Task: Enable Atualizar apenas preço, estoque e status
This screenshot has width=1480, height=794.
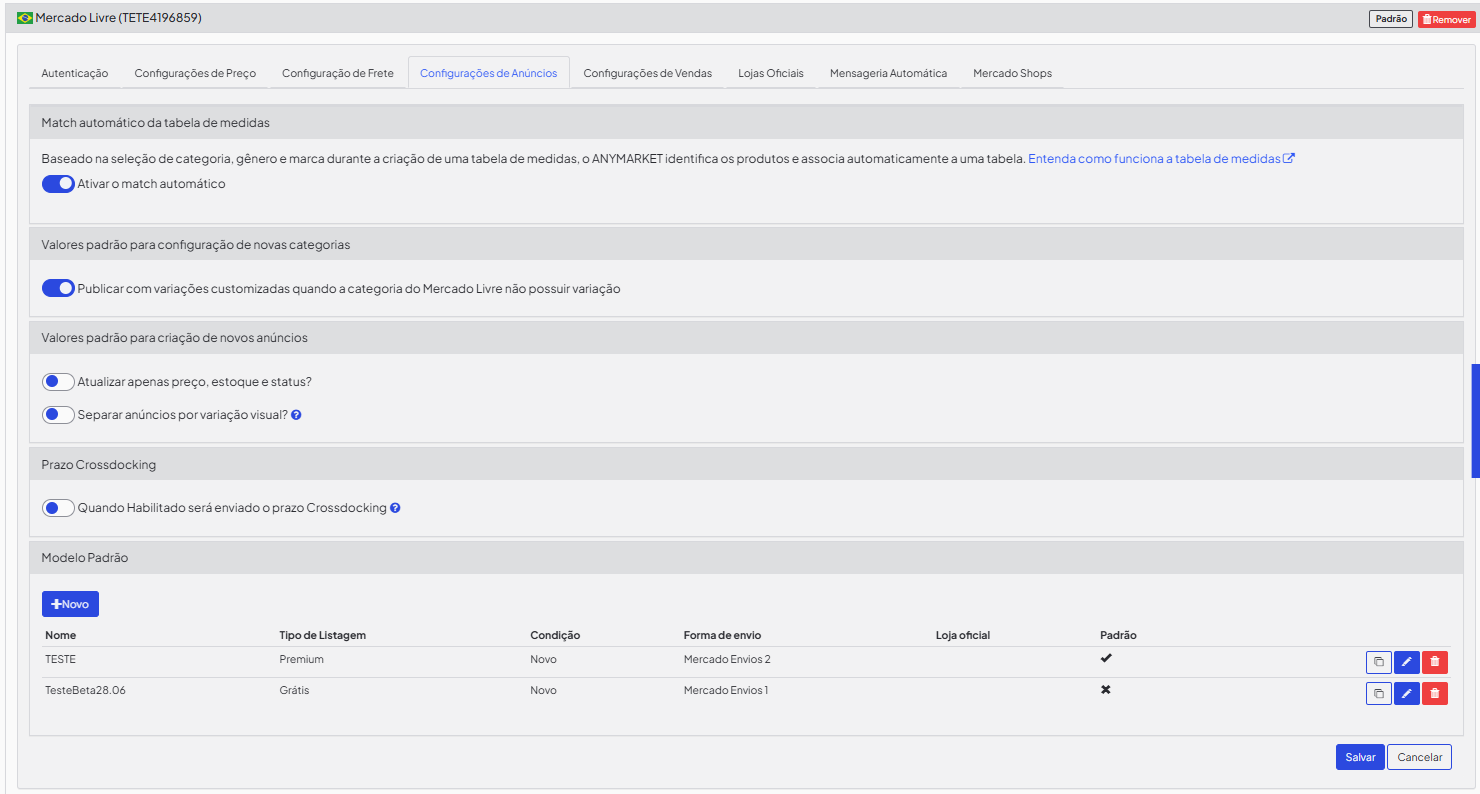Action: (58, 382)
